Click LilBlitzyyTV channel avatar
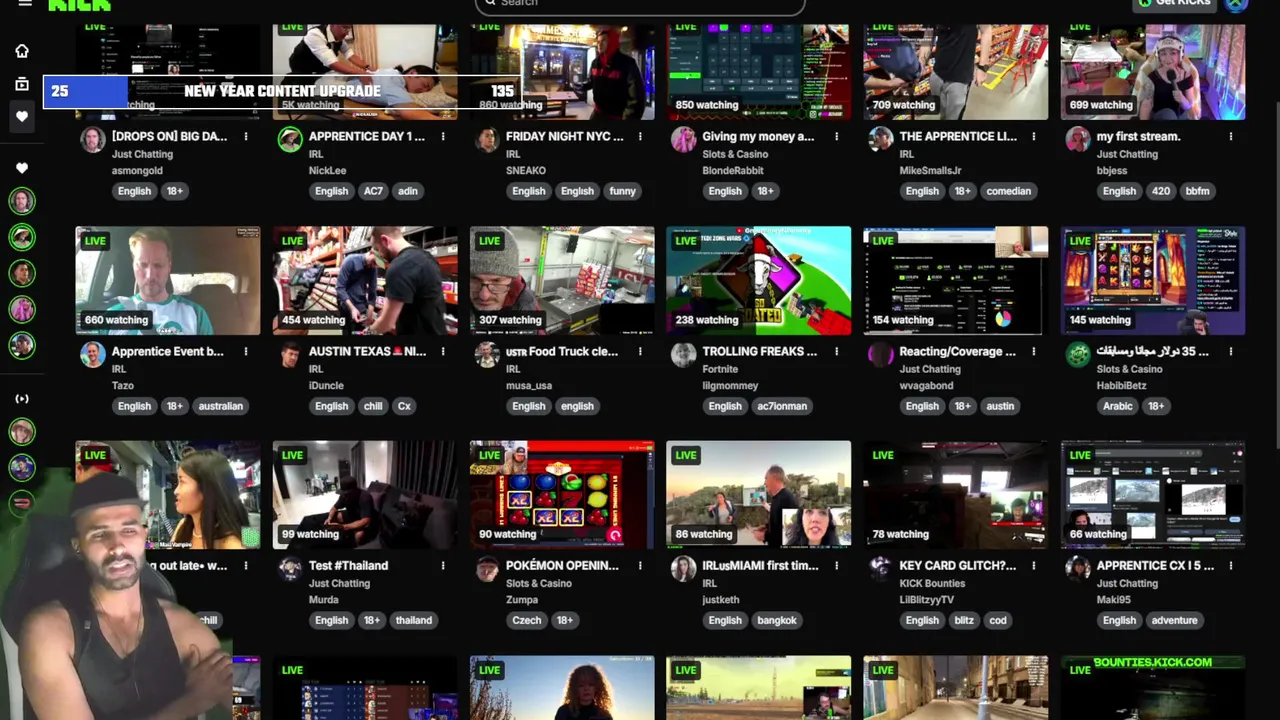This screenshot has width=1280, height=720. coord(881,568)
